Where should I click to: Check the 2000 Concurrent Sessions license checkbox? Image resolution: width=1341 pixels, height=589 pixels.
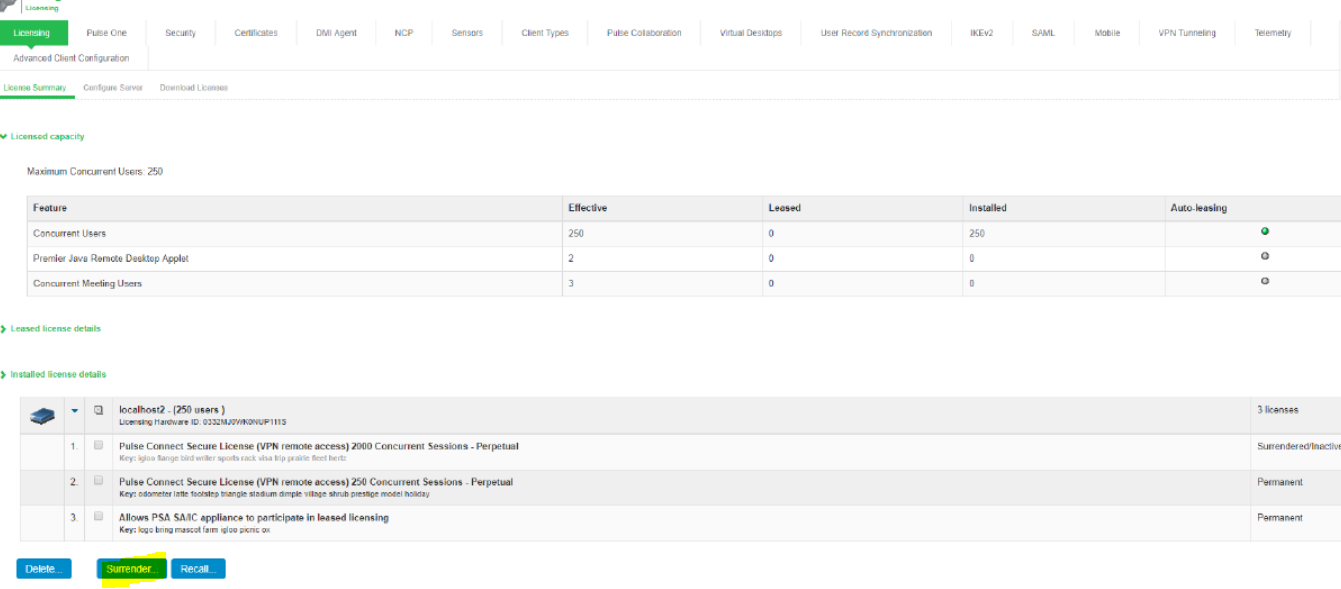click(98, 446)
